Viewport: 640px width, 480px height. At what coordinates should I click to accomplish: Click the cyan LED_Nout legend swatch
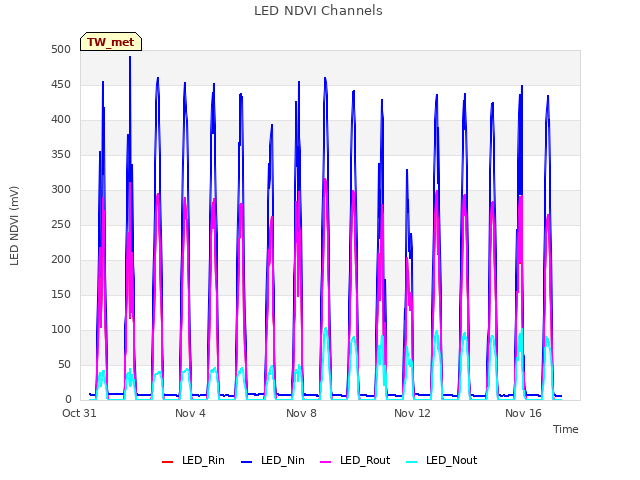pos(412,462)
